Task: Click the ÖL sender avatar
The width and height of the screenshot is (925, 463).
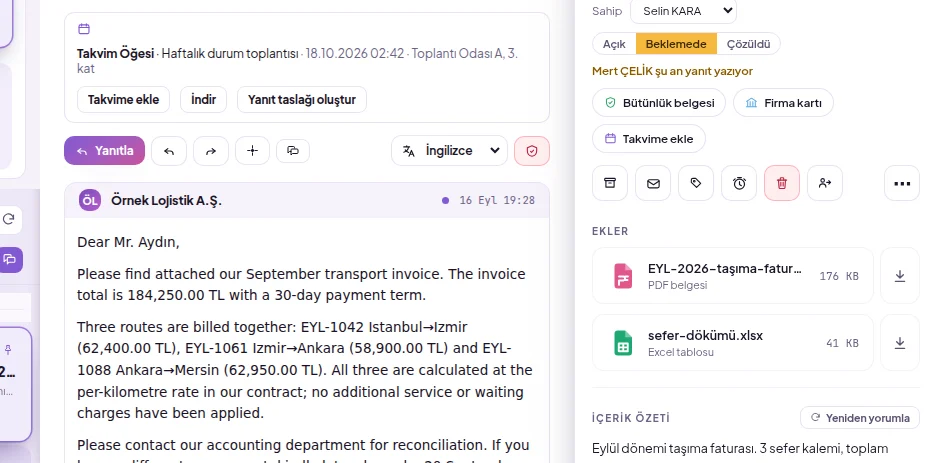Action: (x=90, y=201)
